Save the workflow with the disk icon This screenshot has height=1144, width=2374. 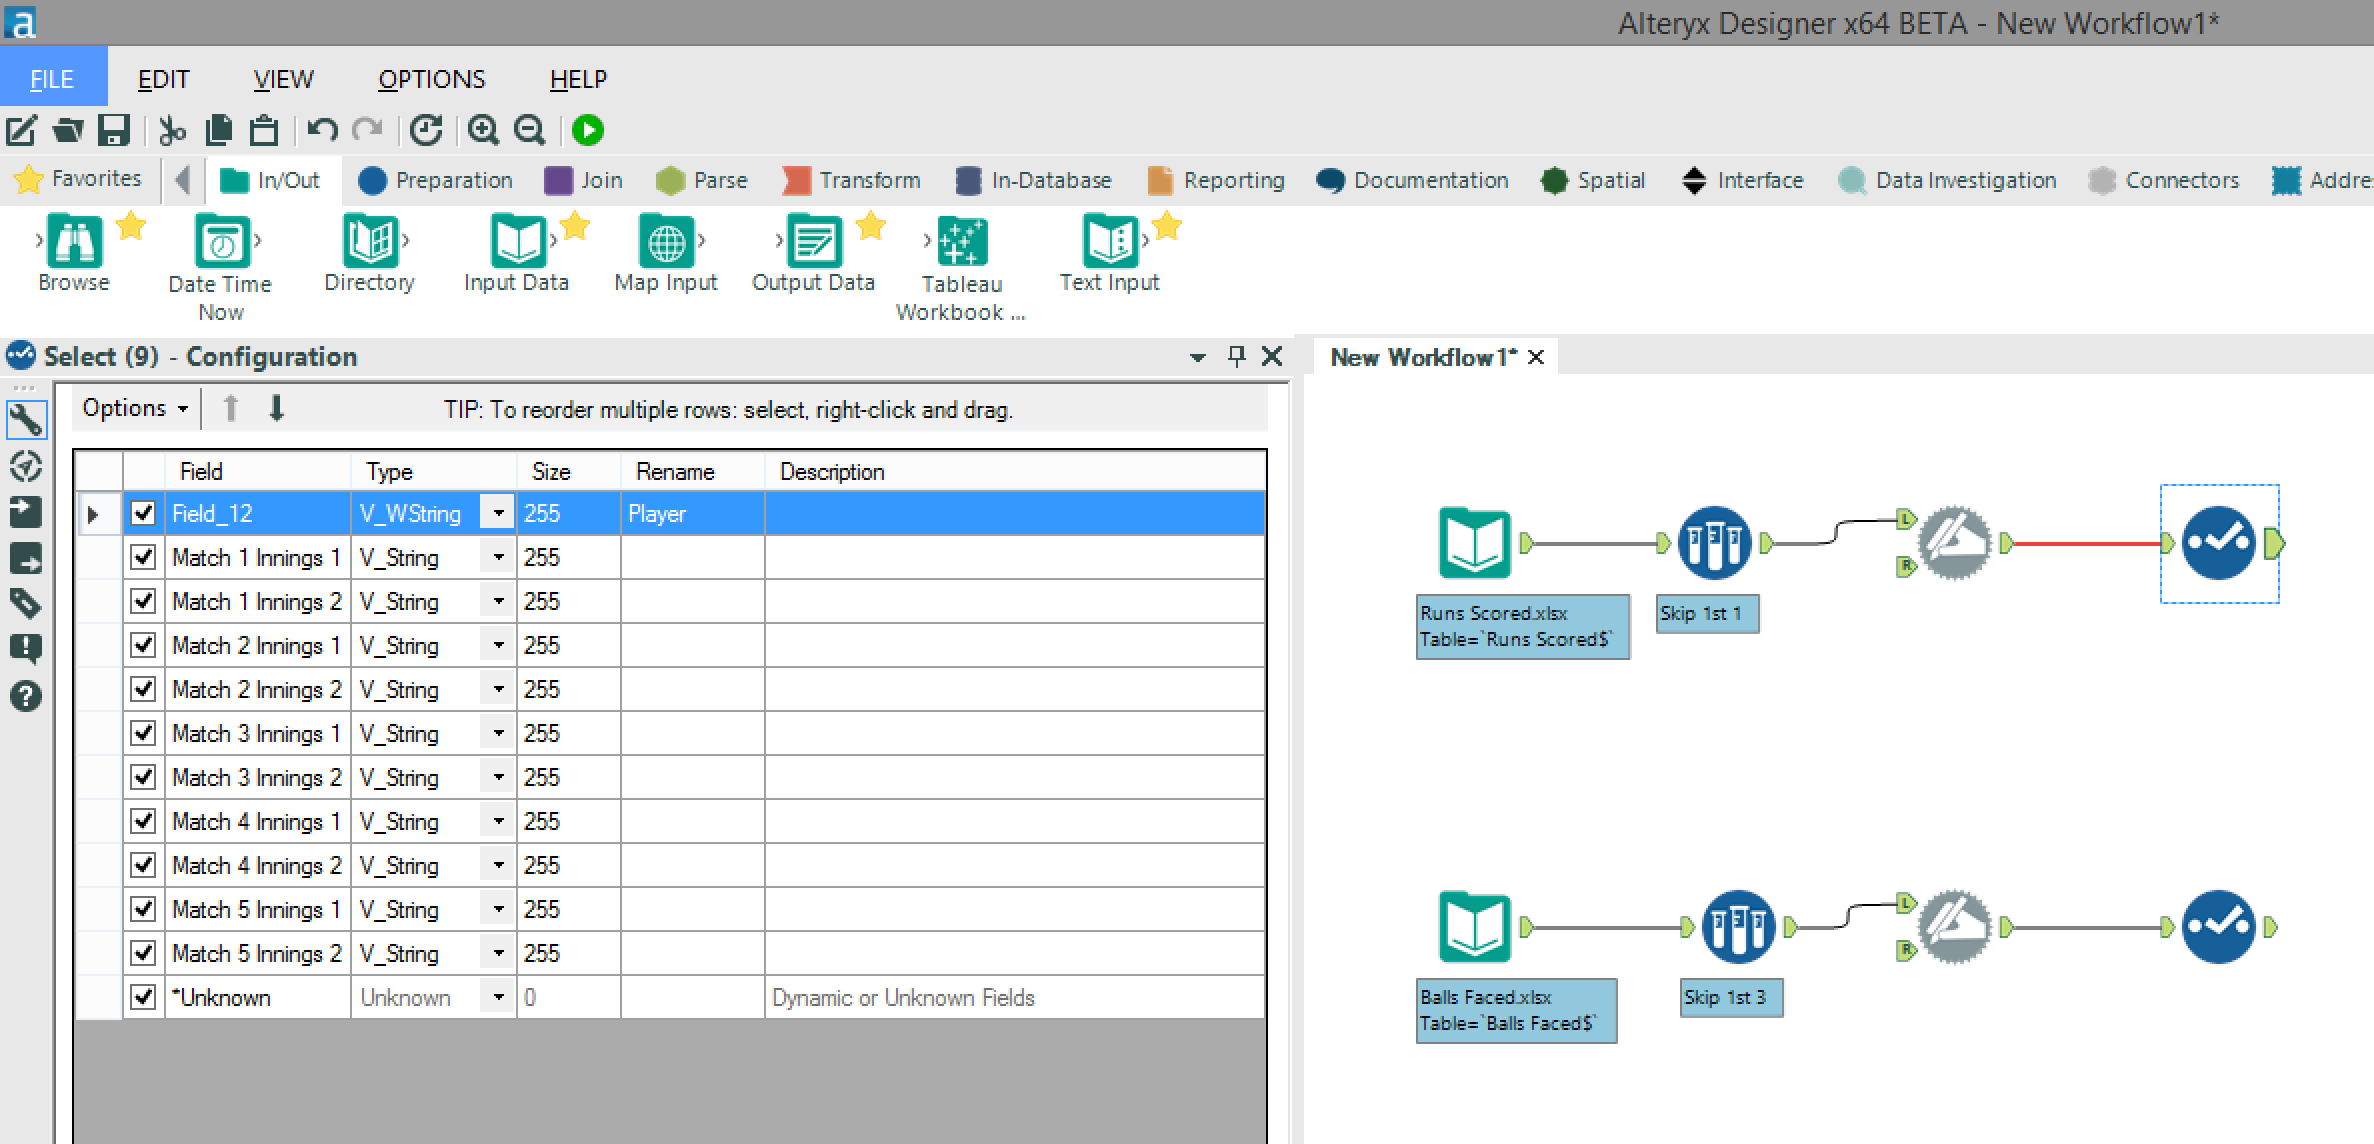[114, 130]
